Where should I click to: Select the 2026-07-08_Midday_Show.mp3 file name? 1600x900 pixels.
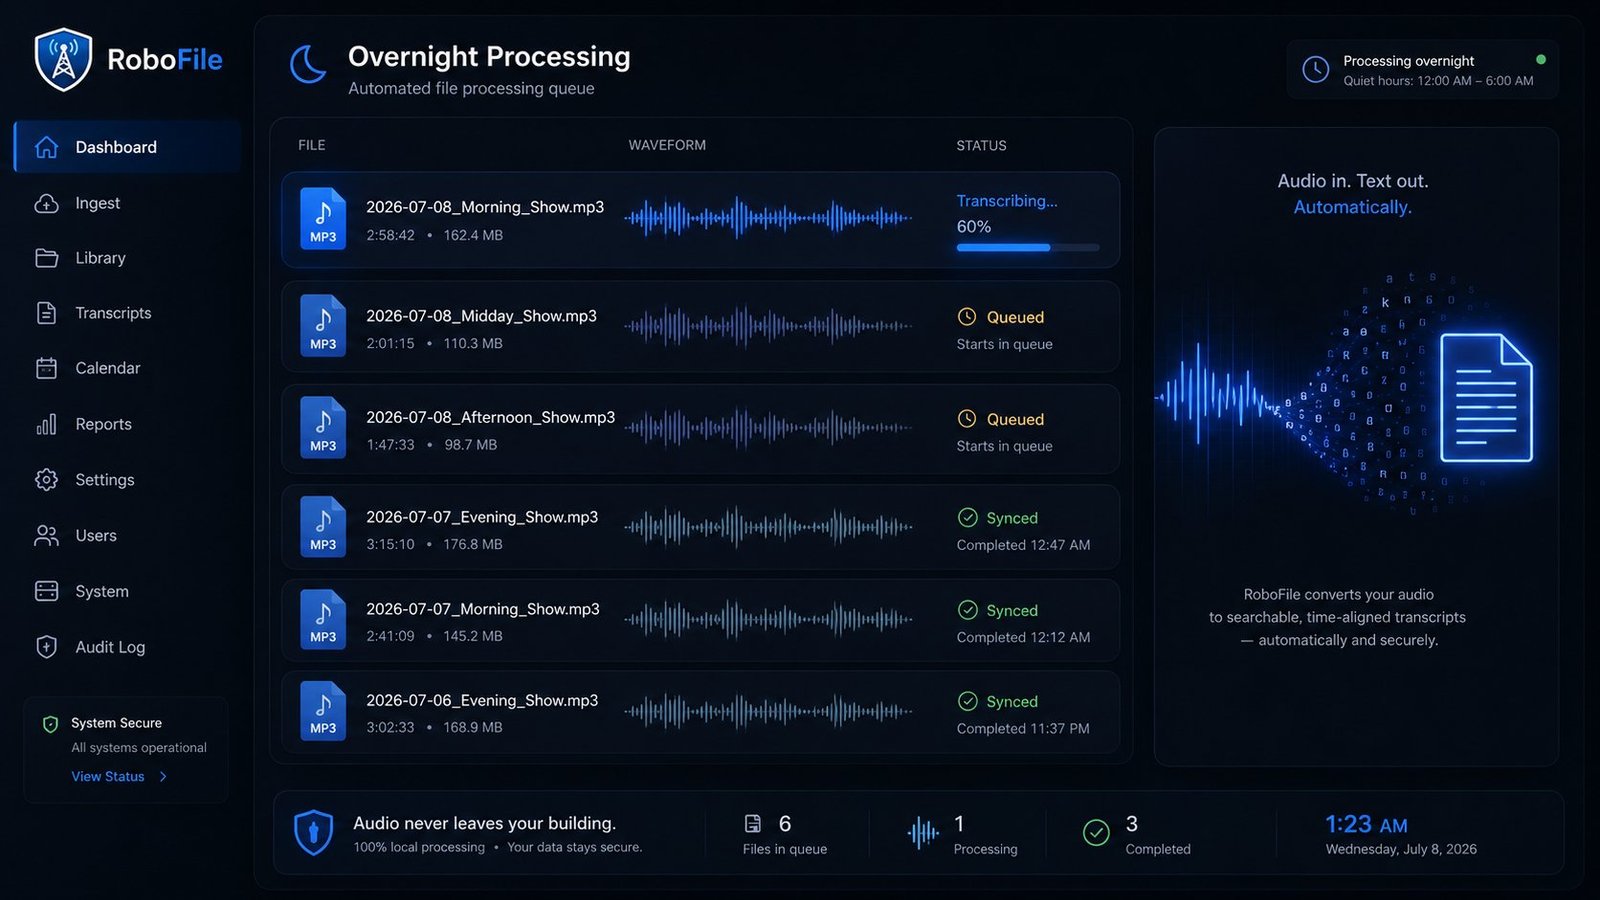[481, 316]
